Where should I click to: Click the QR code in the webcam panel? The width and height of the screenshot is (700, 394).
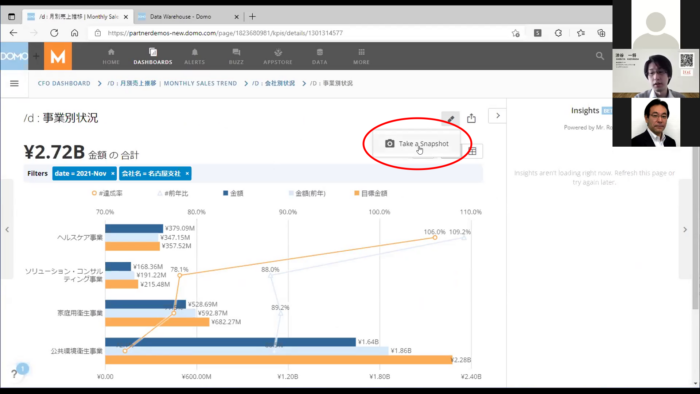tap(686, 60)
